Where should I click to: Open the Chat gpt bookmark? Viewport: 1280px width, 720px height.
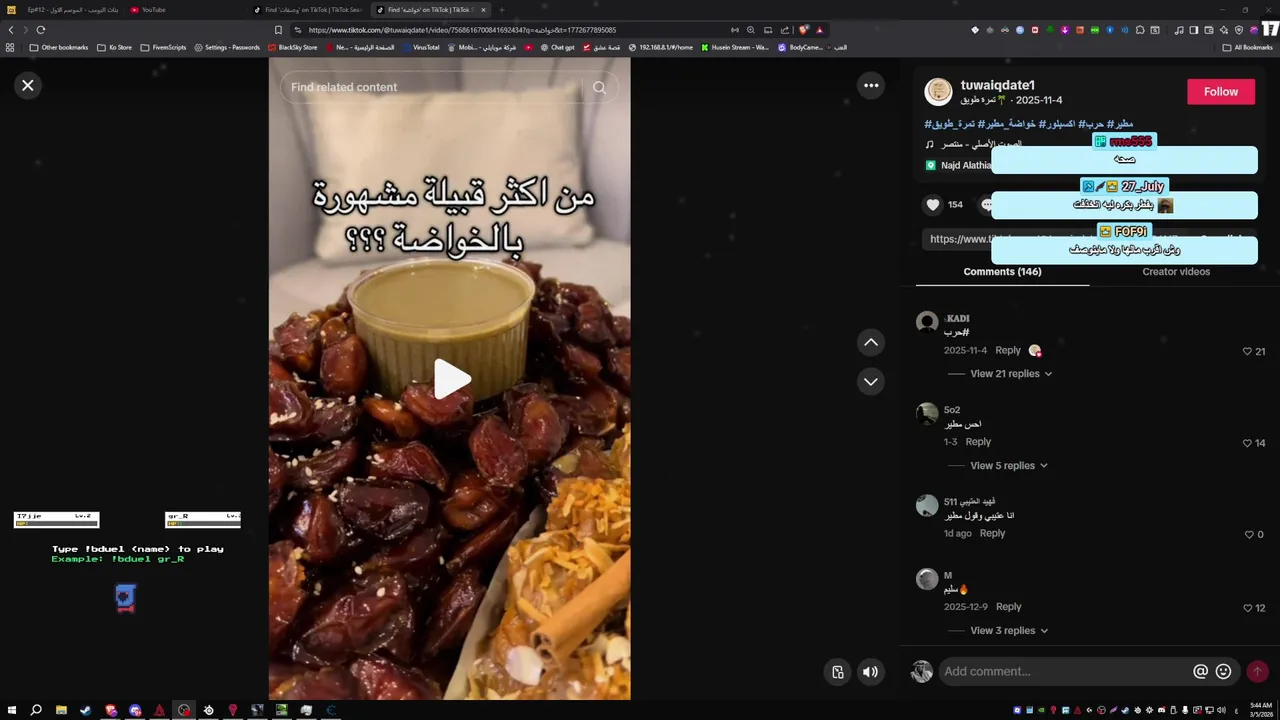557,47
